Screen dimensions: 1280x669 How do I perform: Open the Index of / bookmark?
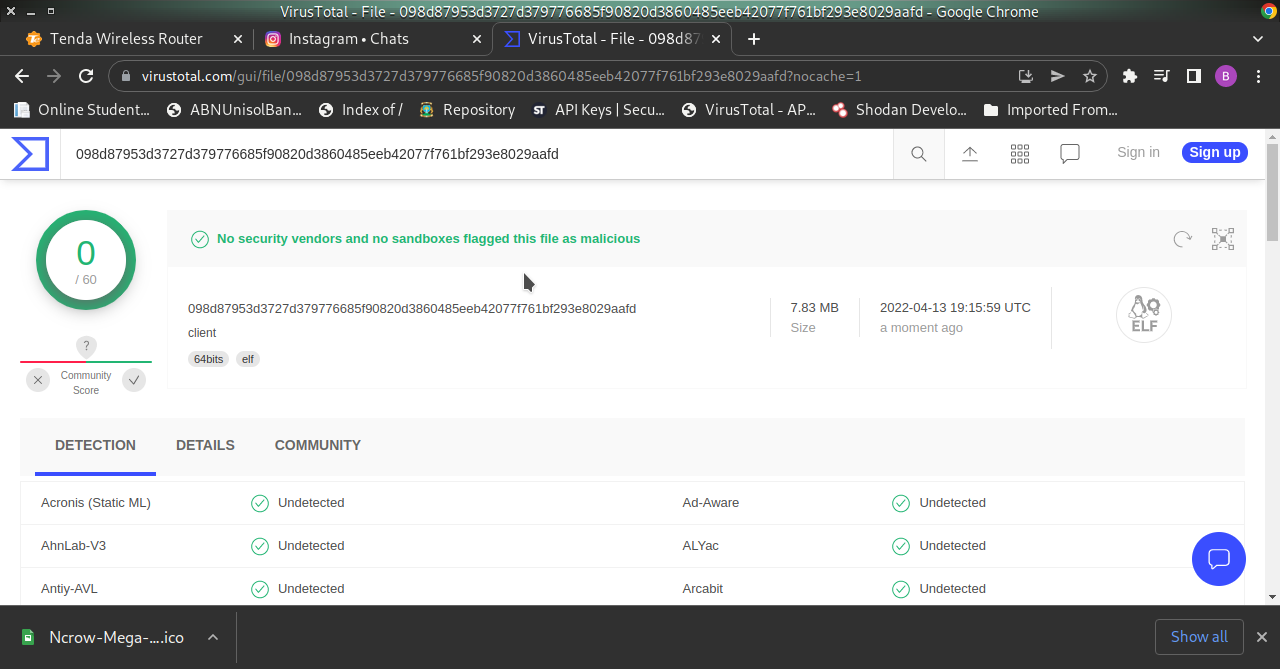pyautogui.click(x=360, y=110)
